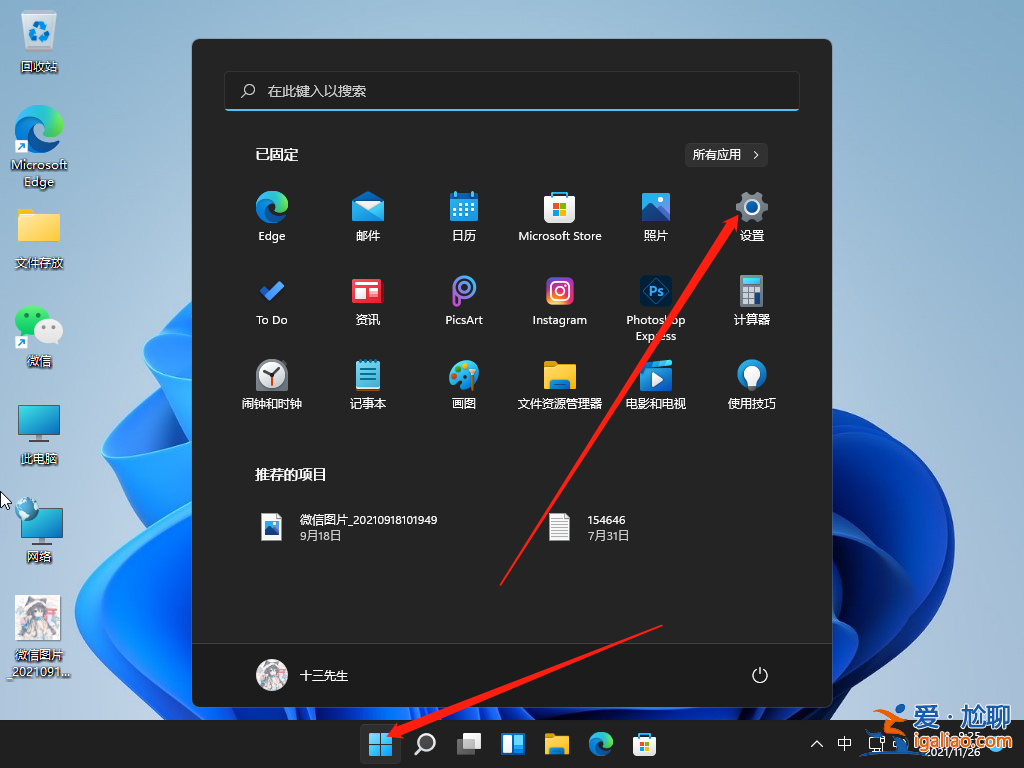Click the 在此键入以搜索 search box

512,91
